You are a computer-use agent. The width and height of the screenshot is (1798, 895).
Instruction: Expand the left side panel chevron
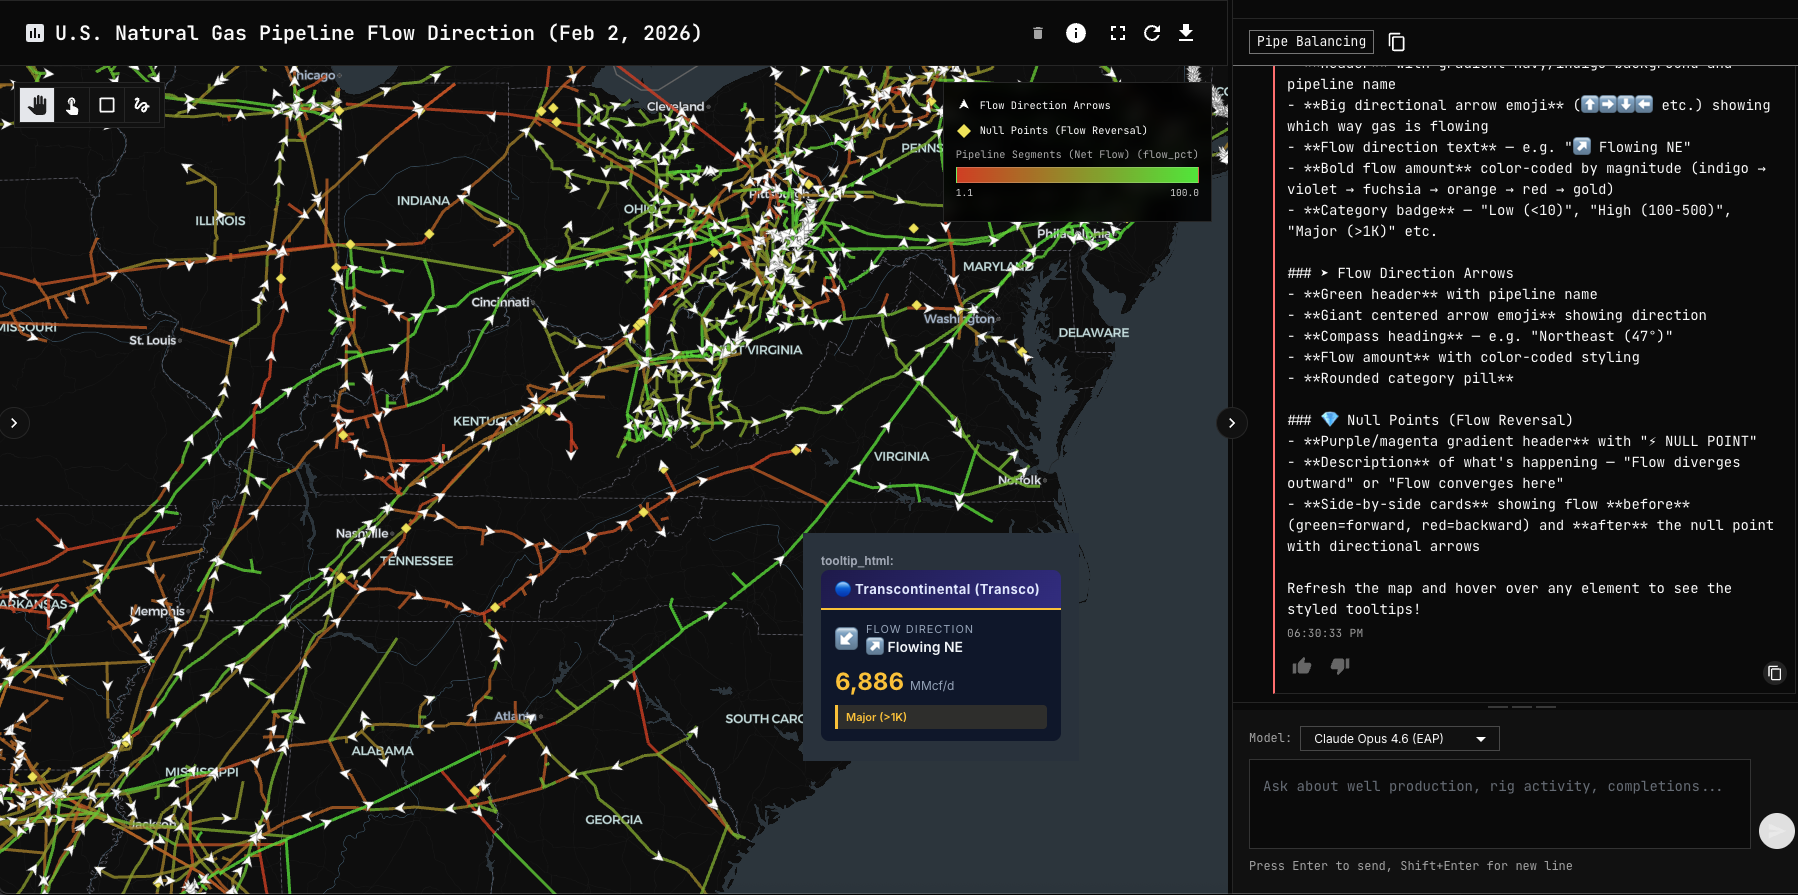pyautogui.click(x=14, y=423)
